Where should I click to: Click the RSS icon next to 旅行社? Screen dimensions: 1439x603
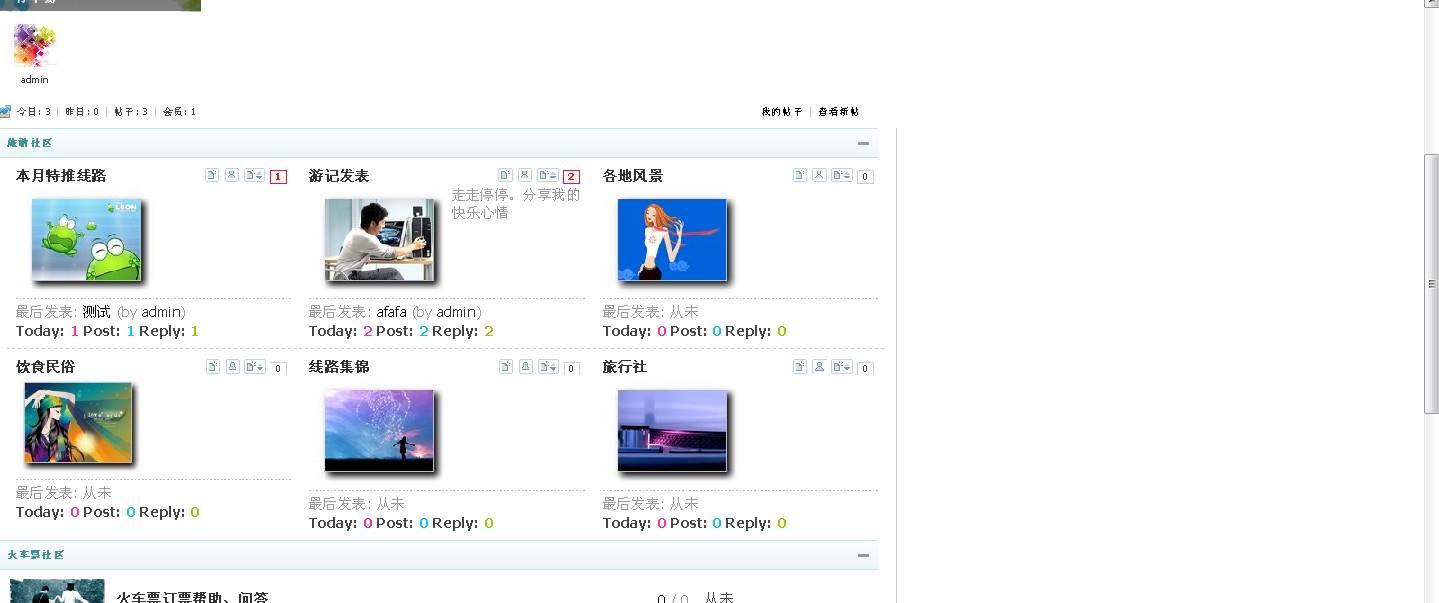[x=819, y=367]
